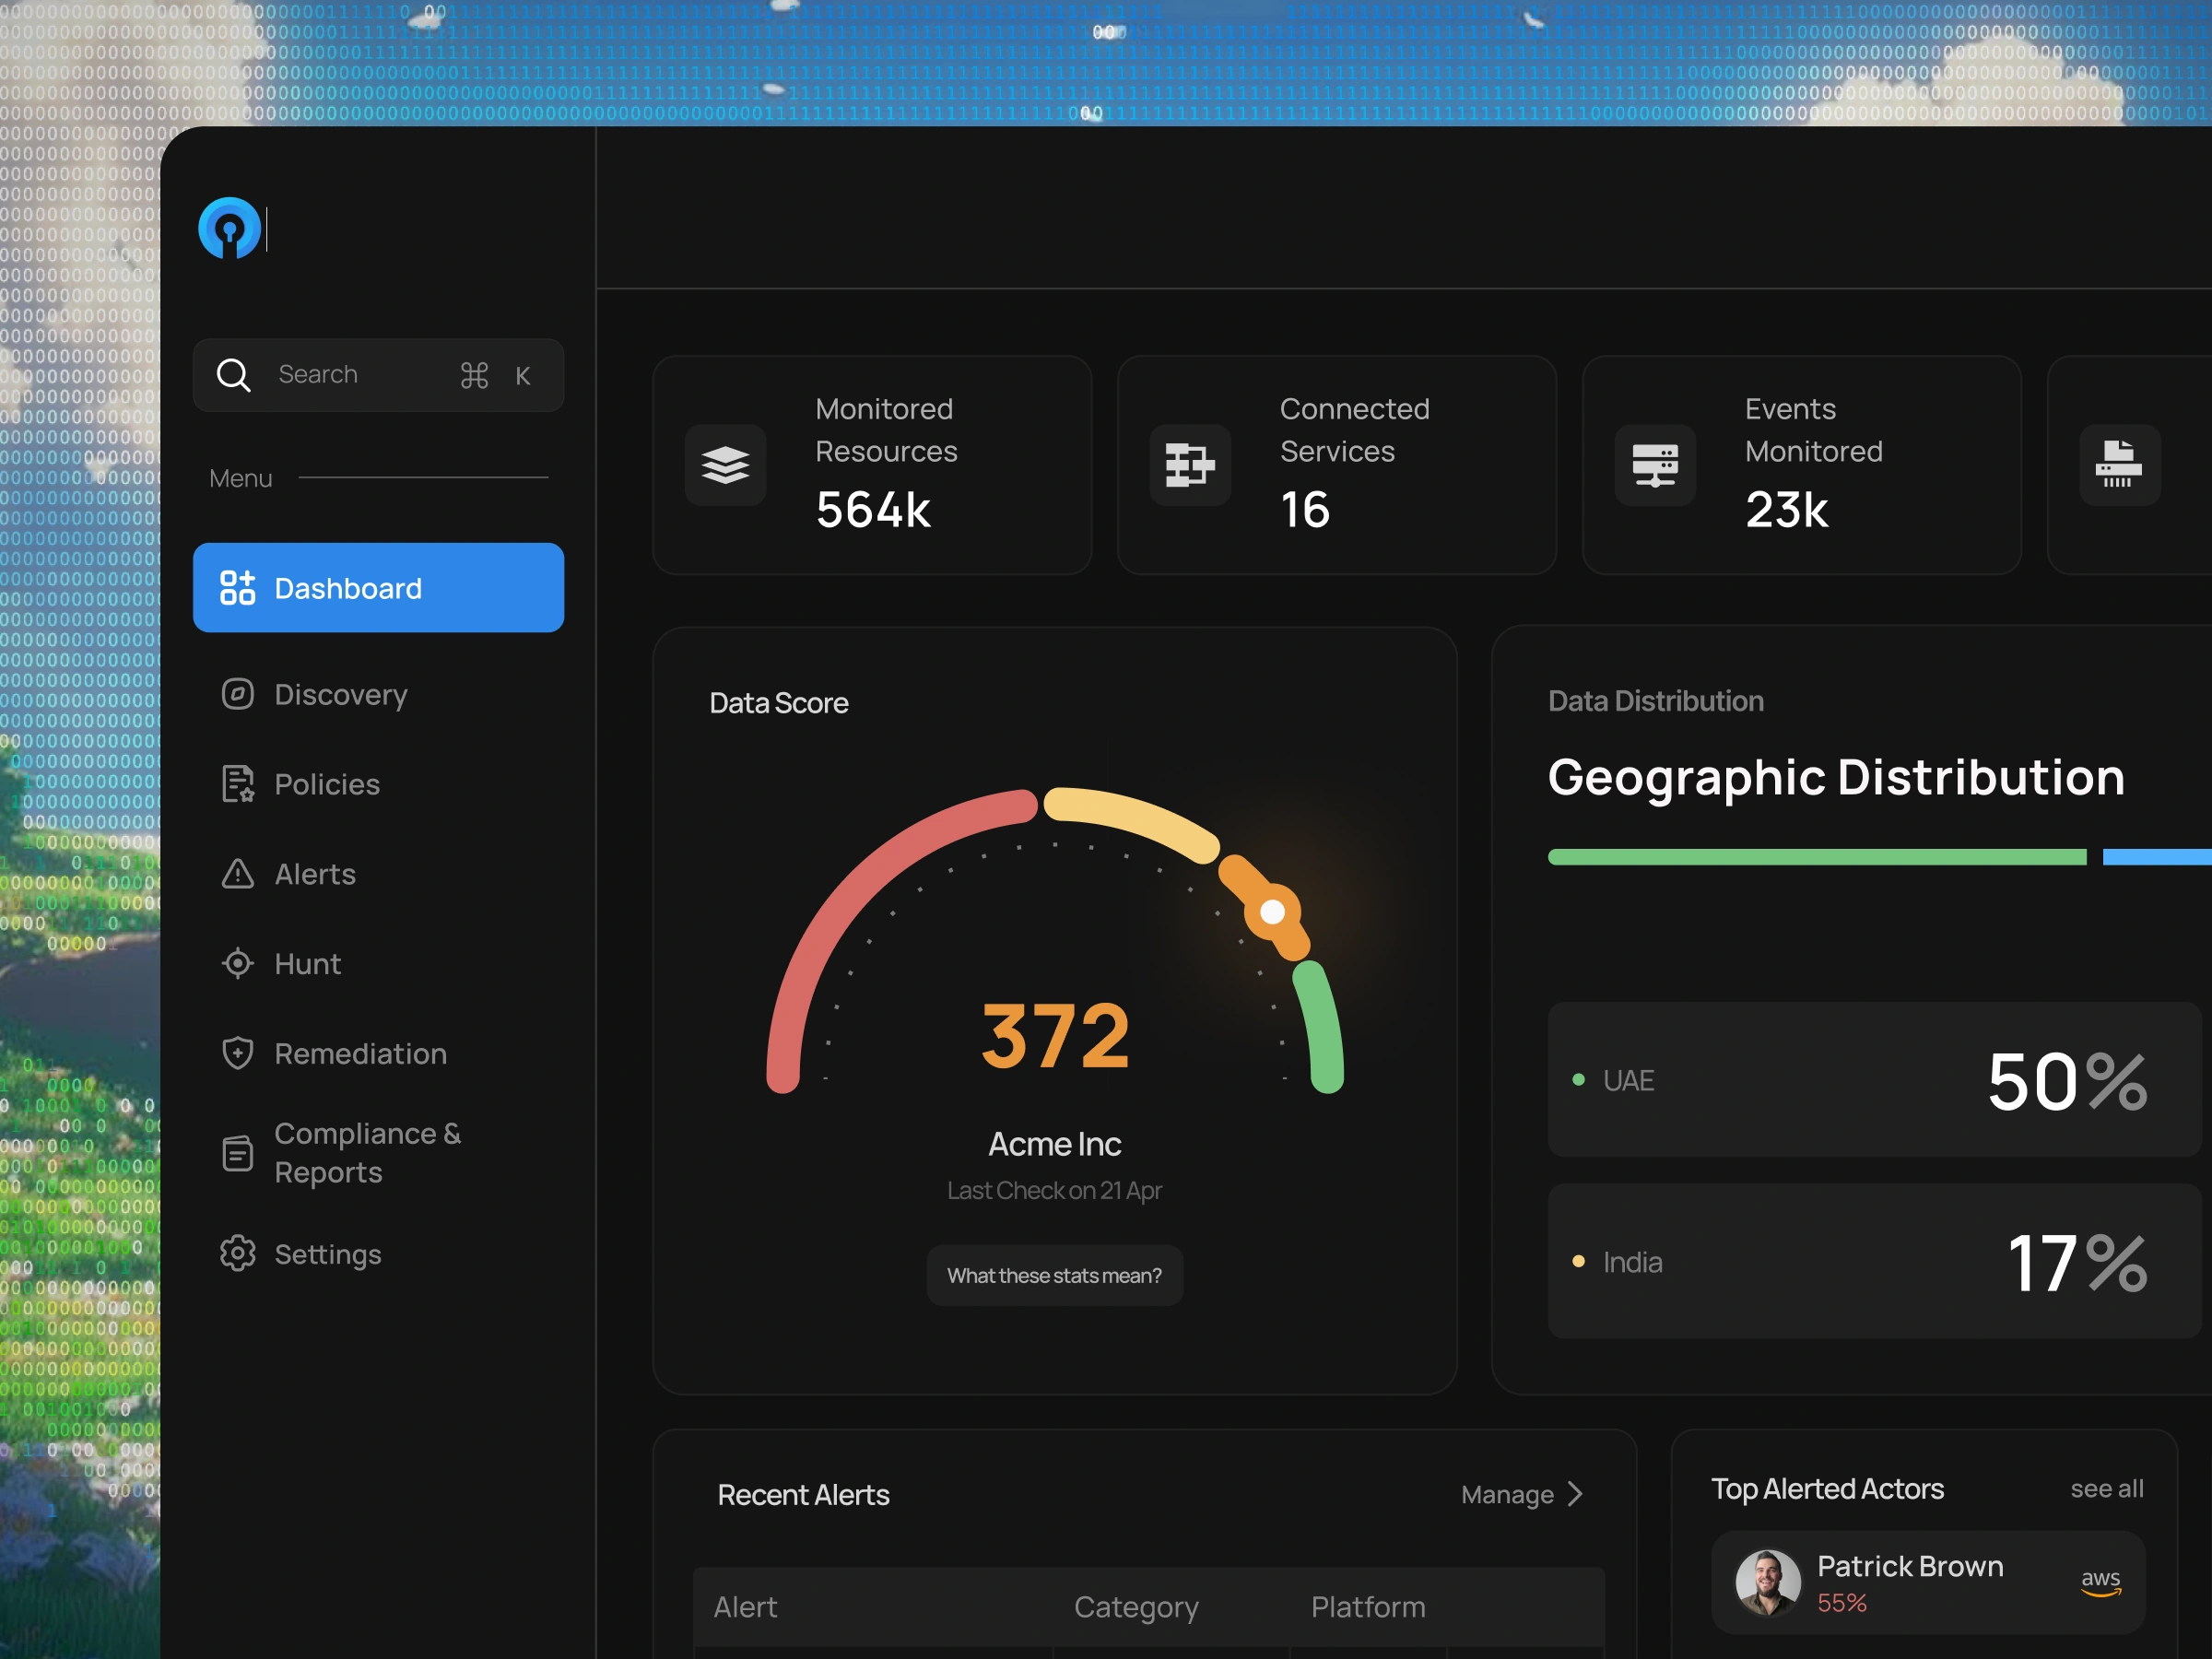Open the Dashboard menu item

[x=379, y=588]
